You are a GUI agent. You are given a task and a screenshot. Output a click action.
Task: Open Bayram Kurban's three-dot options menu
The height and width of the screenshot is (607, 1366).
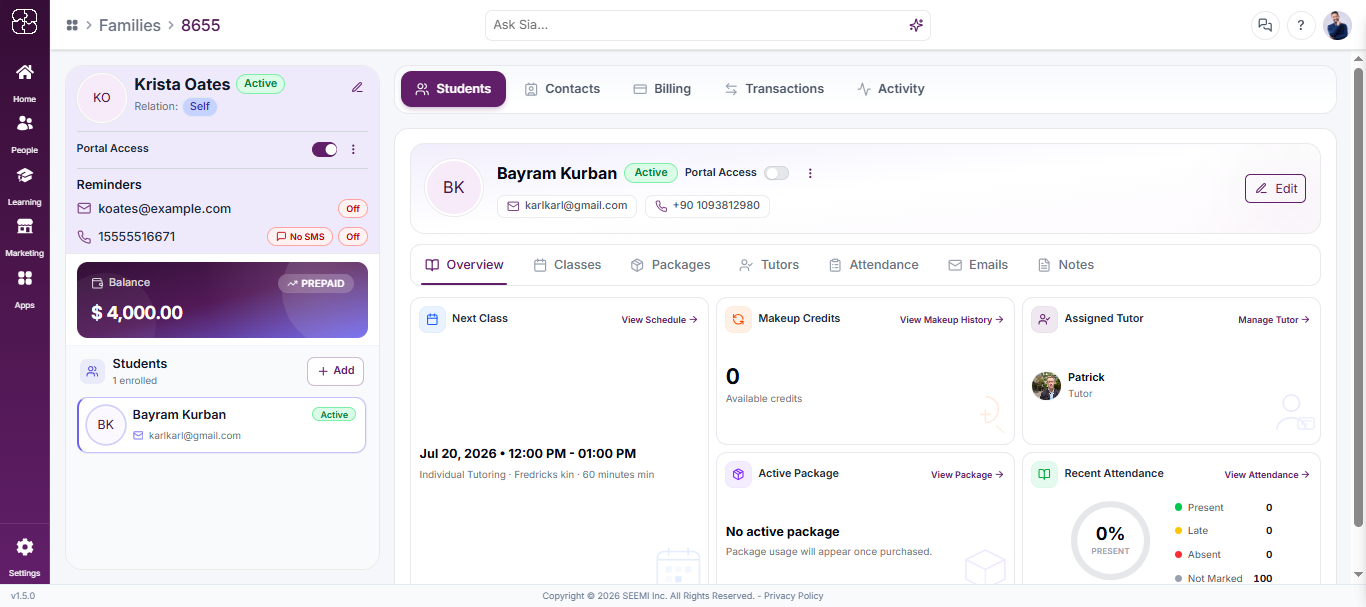(x=810, y=173)
